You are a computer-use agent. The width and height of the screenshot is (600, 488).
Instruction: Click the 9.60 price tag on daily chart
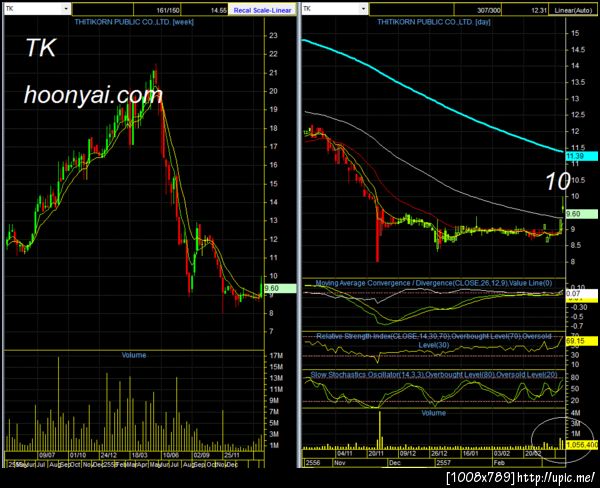coord(581,214)
